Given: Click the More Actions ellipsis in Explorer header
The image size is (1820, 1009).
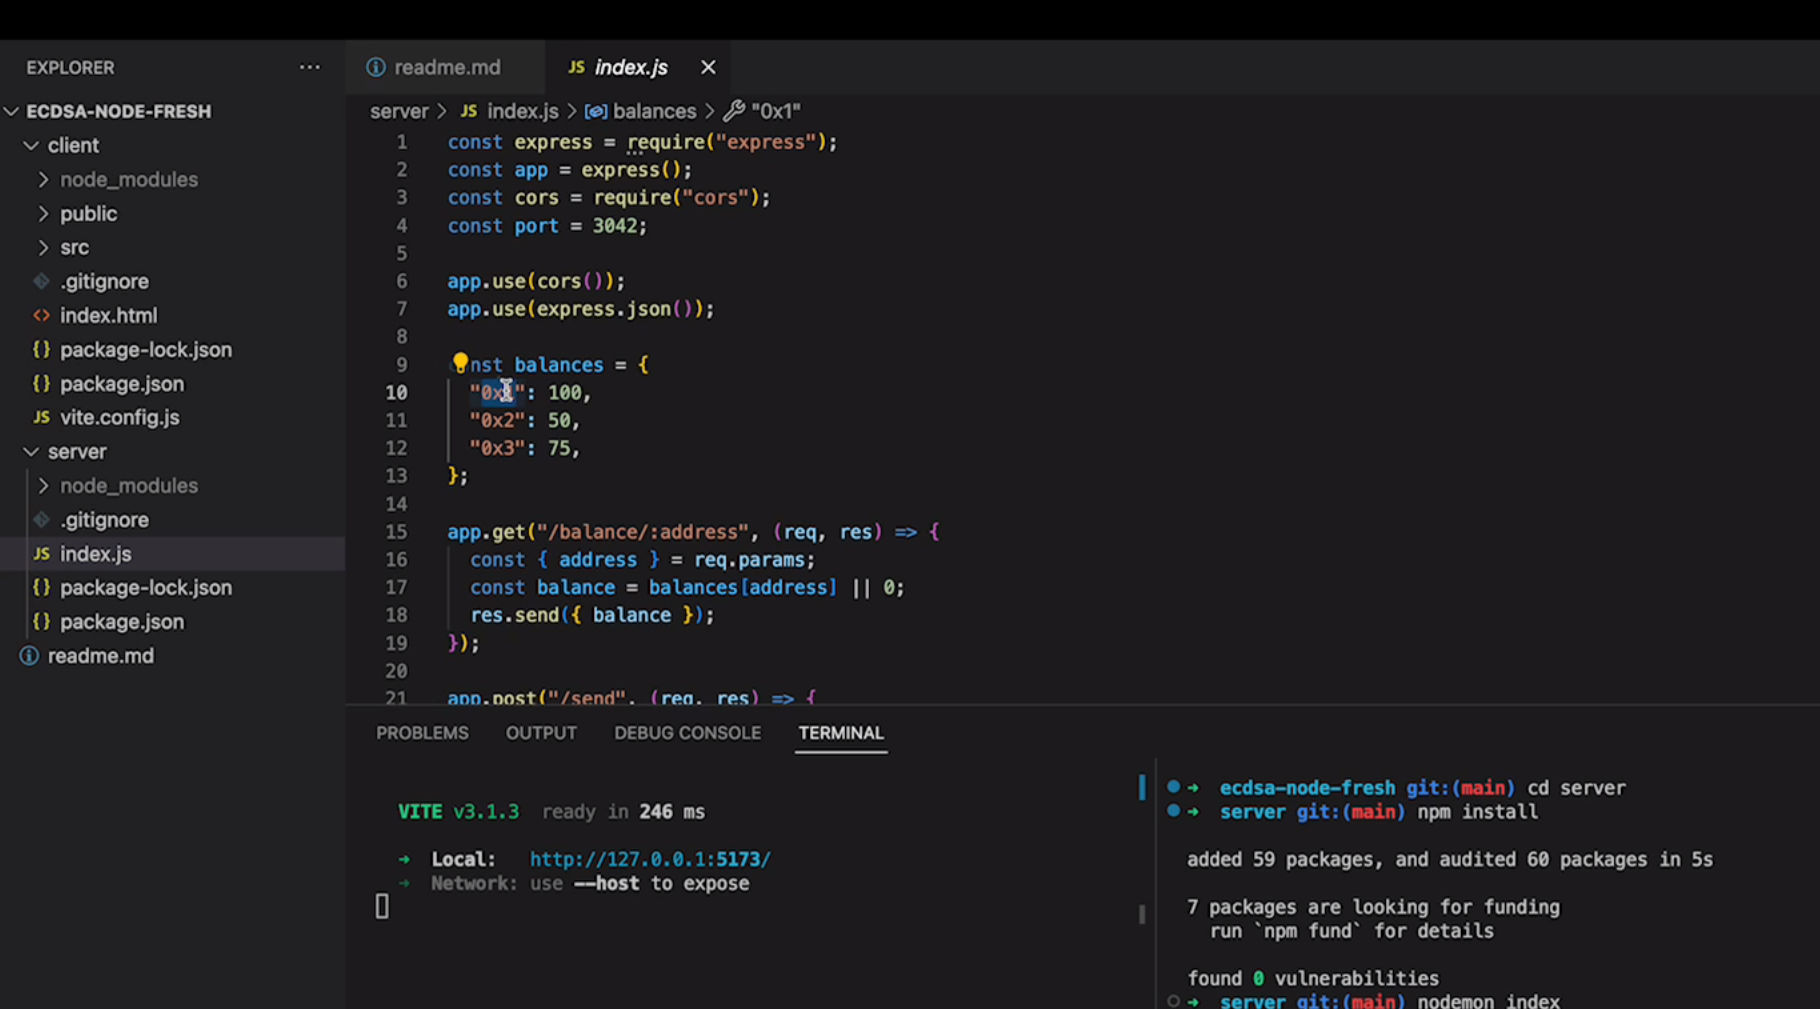Looking at the screenshot, I should [x=310, y=67].
